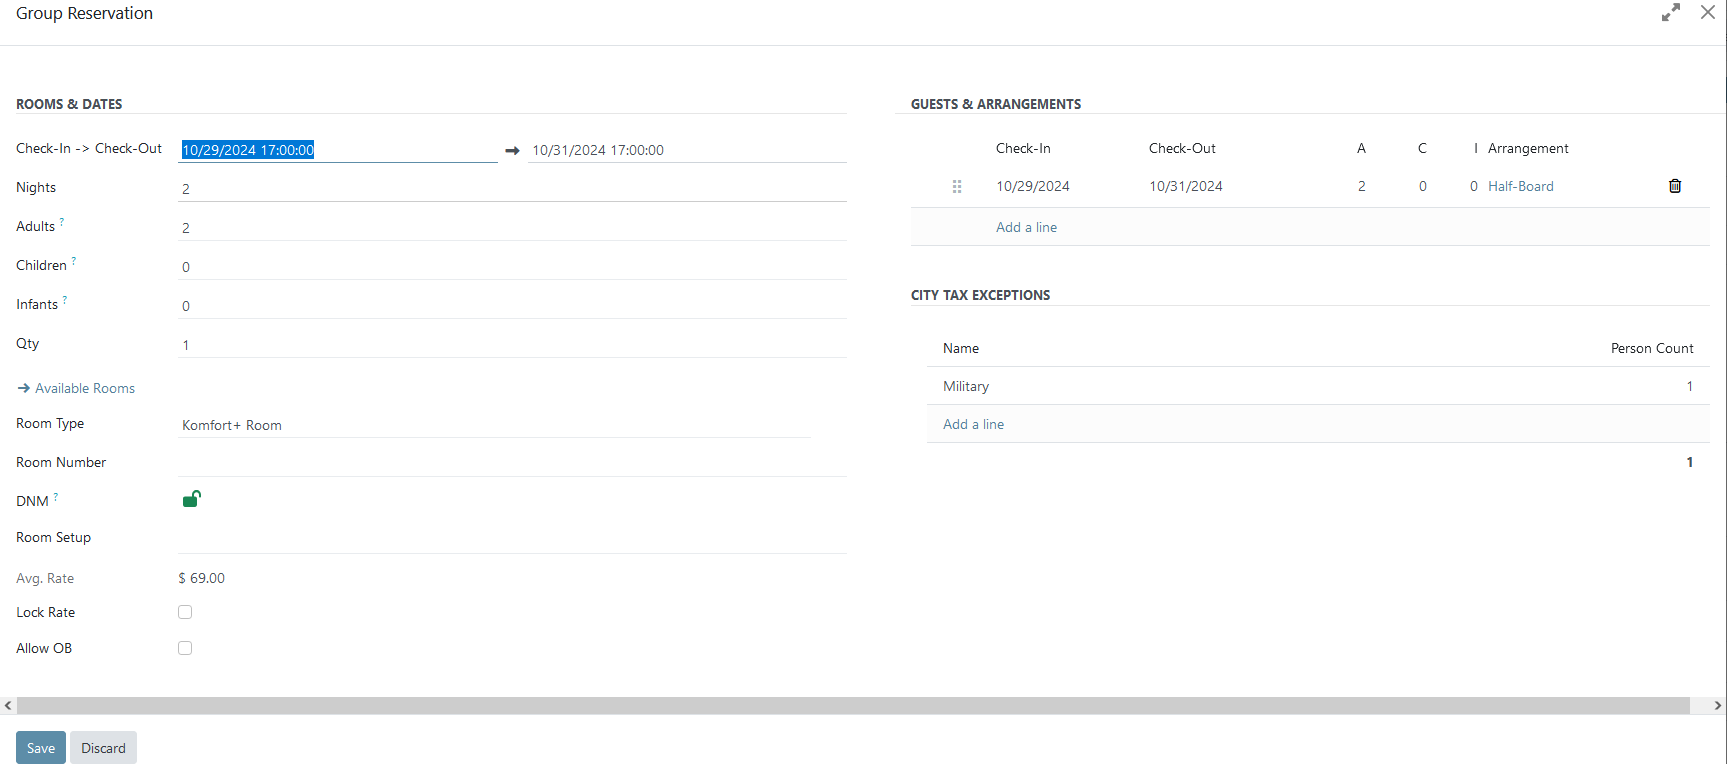Grab the drag handle of the 10/29/2024 row
This screenshot has height=764, width=1727.
click(x=957, y=186)
